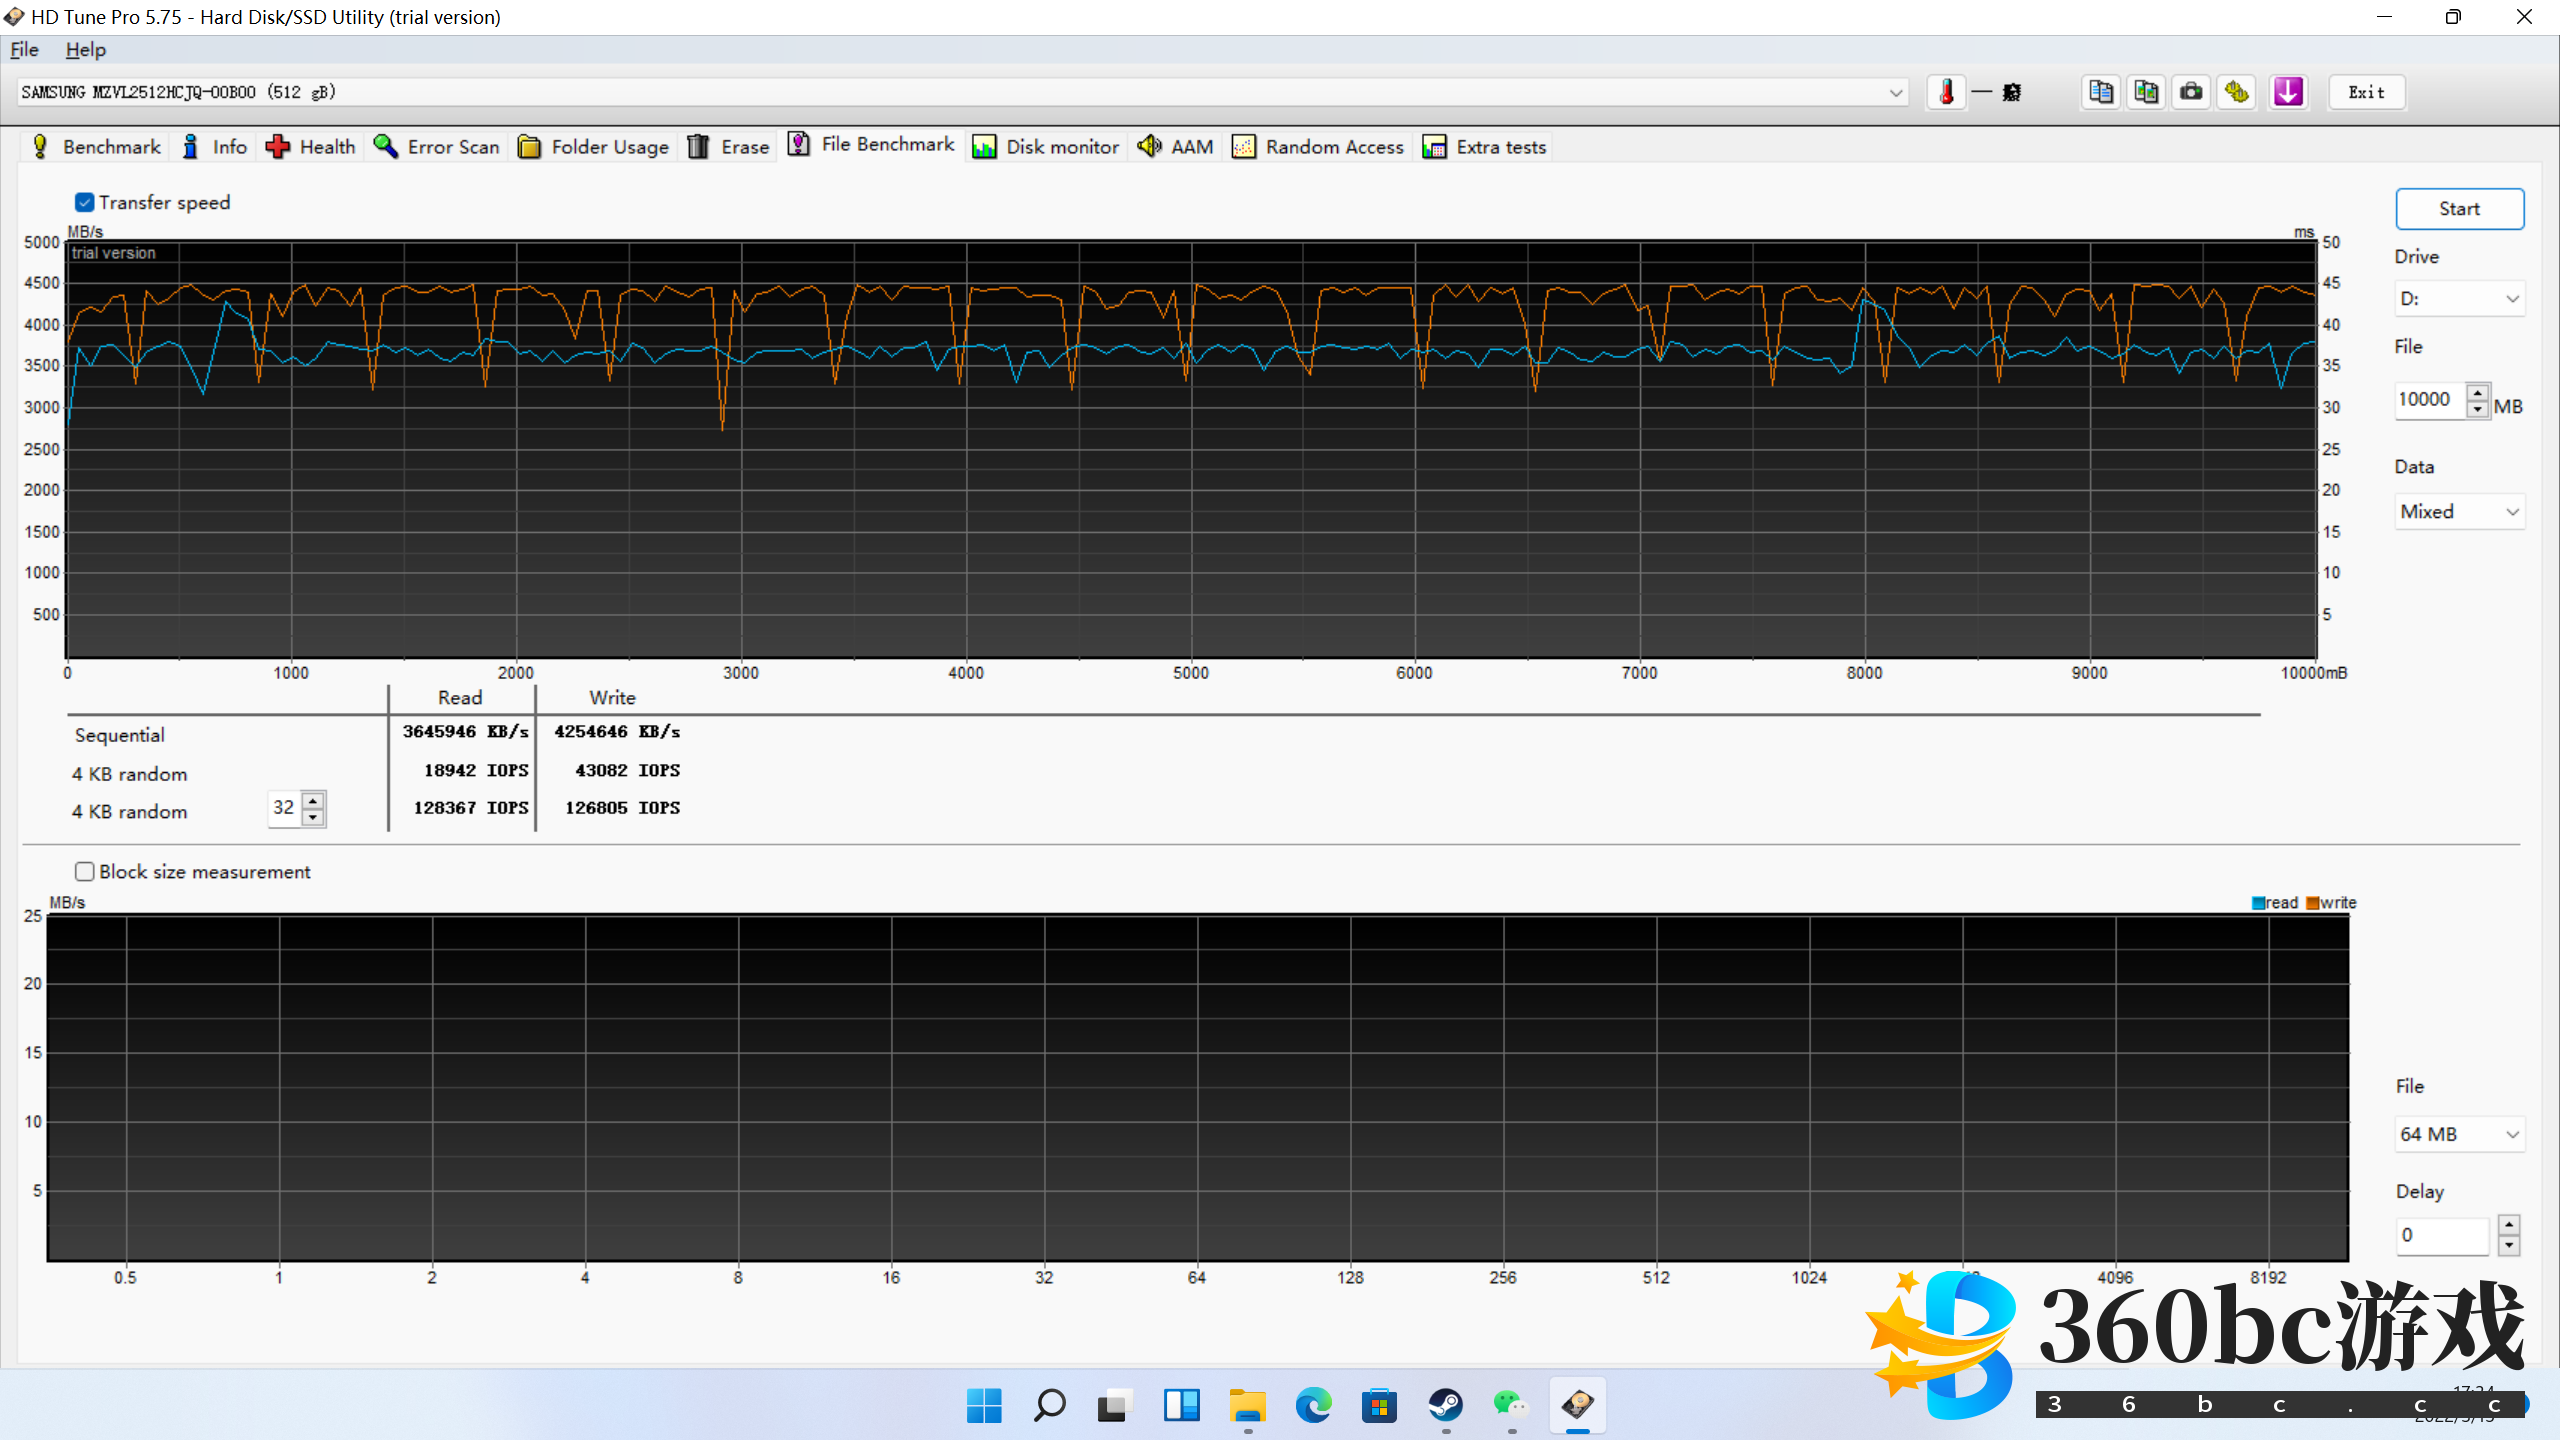Expand the Samsung disk selection dropdown

click(x=1895, y=92)
